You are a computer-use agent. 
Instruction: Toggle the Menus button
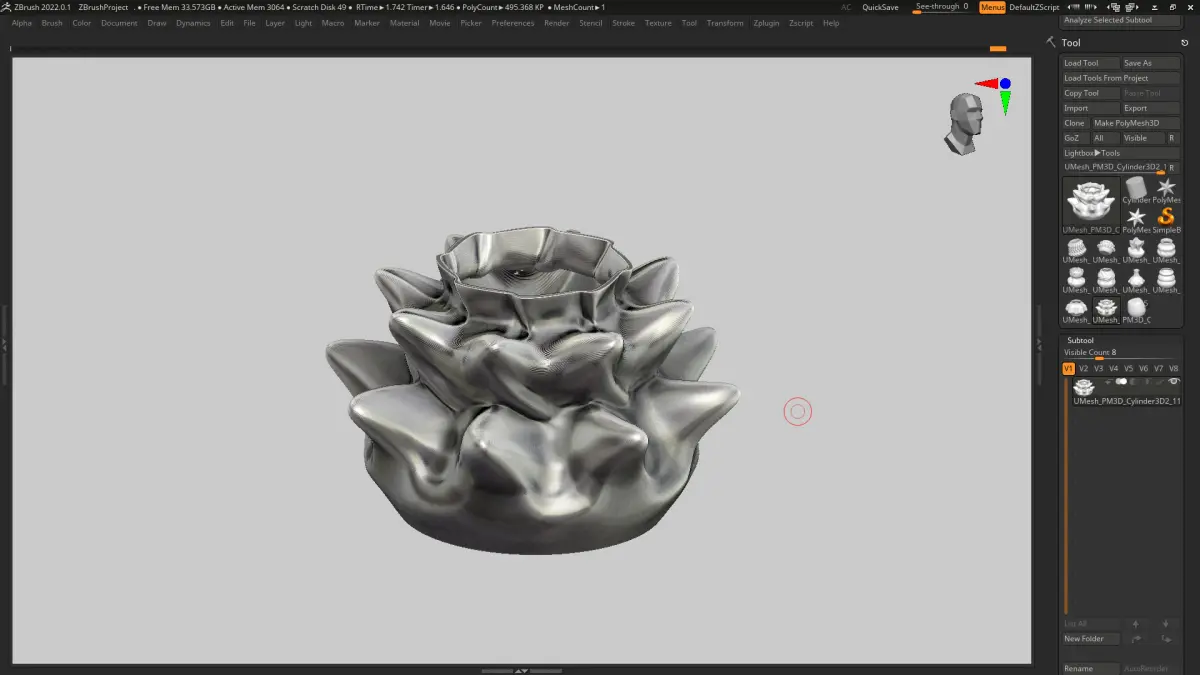coord(992,7)
